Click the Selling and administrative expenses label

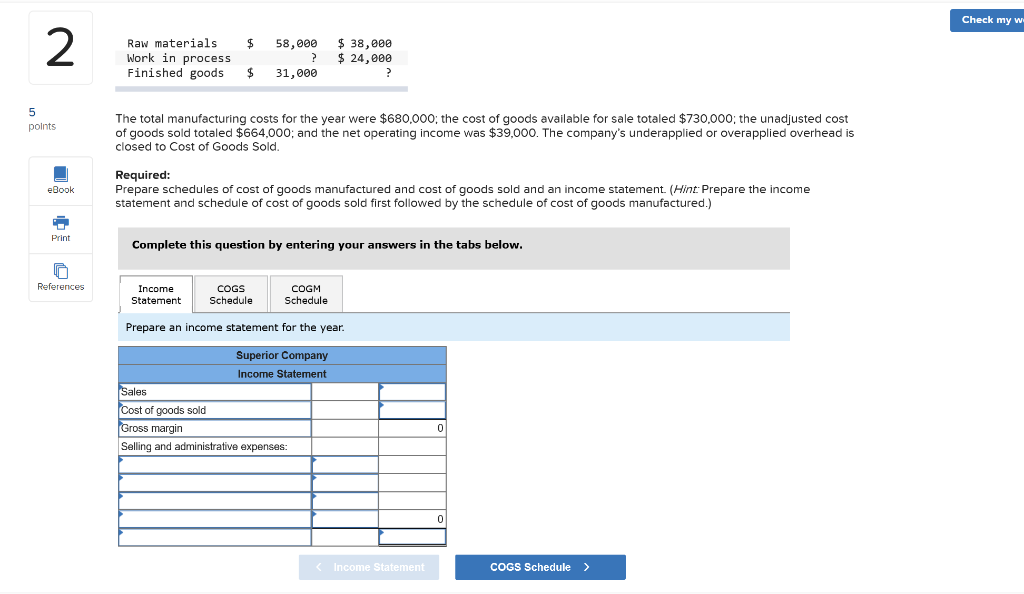coord(204,446)
